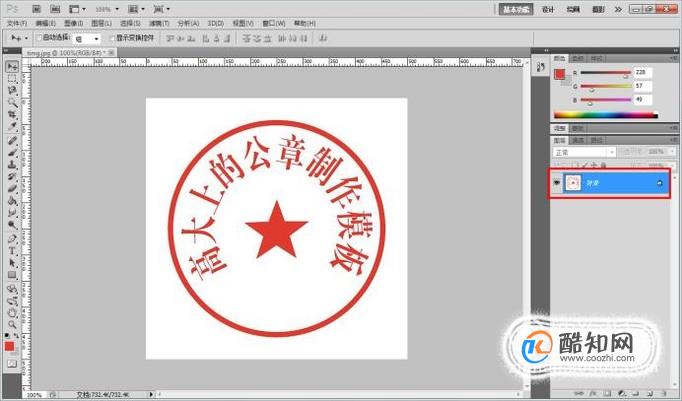Open the 图像(I) menu
Viewport: 682px width, 401px height.
click(x=74, y=23)
